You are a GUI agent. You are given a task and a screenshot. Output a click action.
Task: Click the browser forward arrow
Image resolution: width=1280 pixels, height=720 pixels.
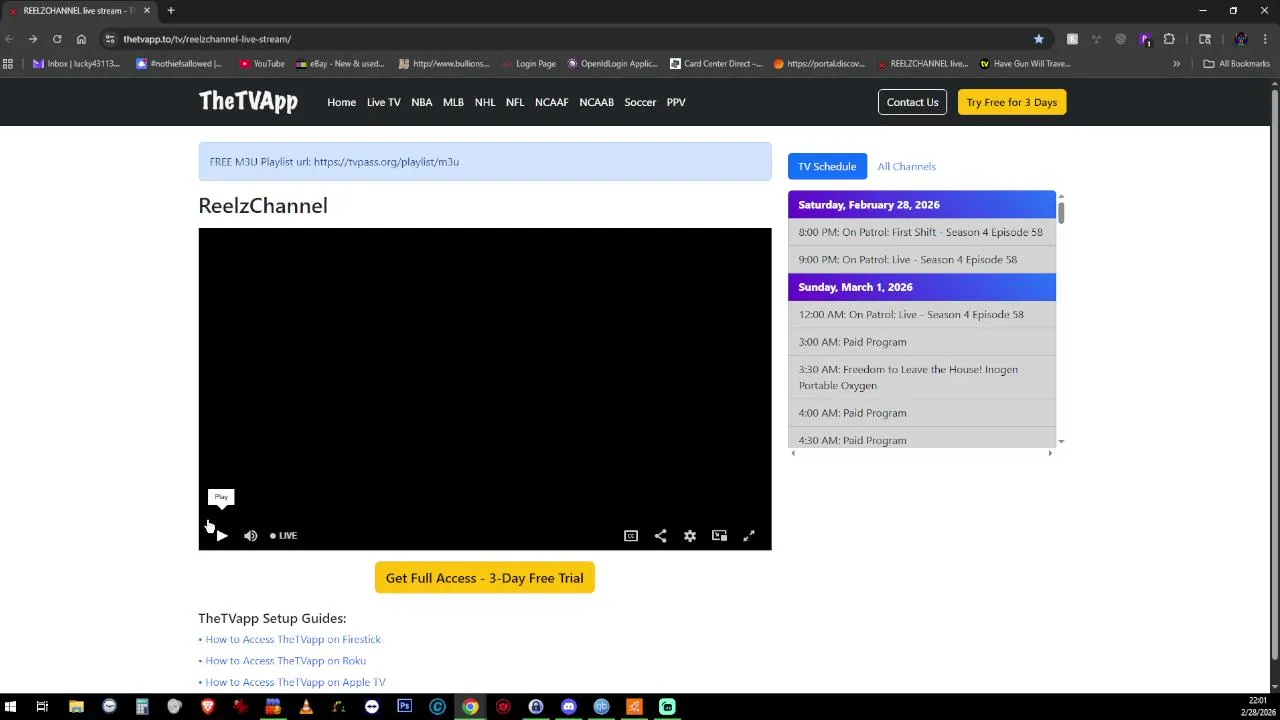[x=33, y=39]
